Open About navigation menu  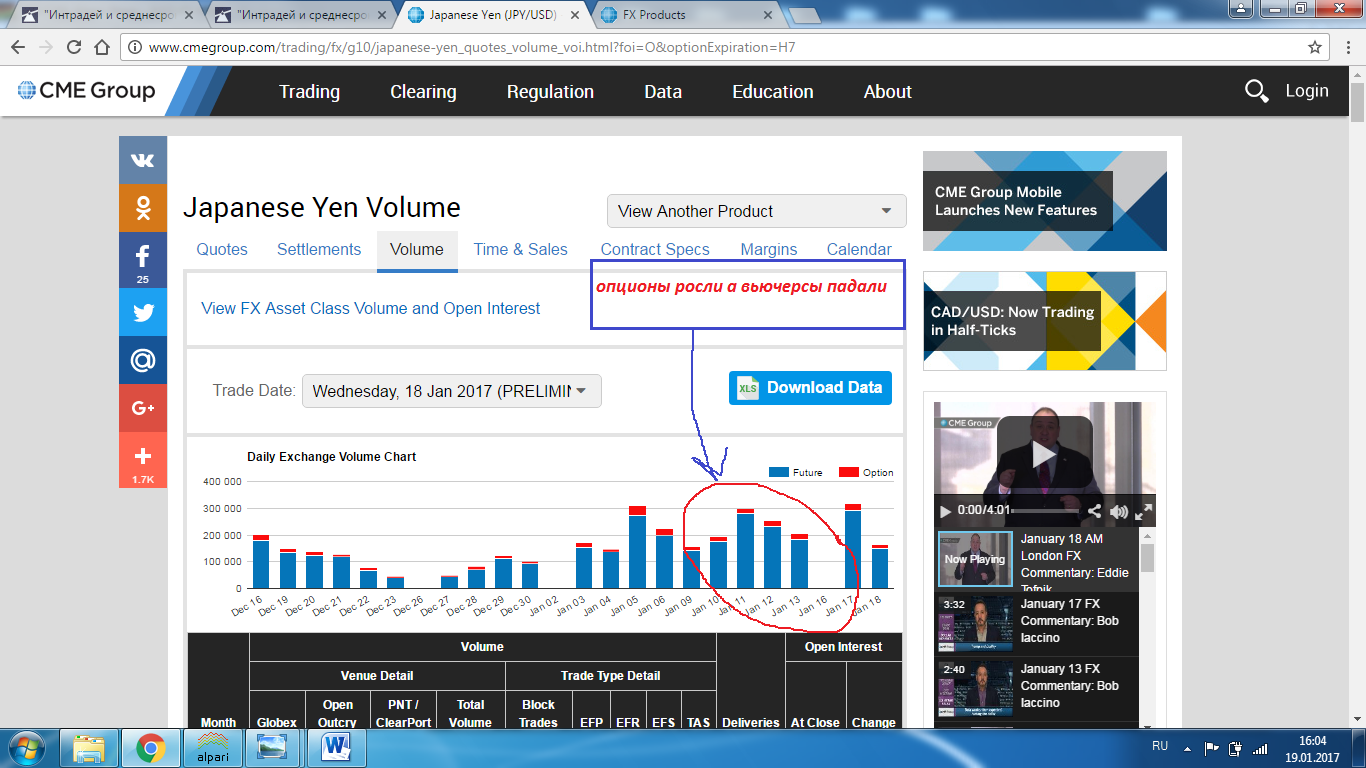[888, 91]
